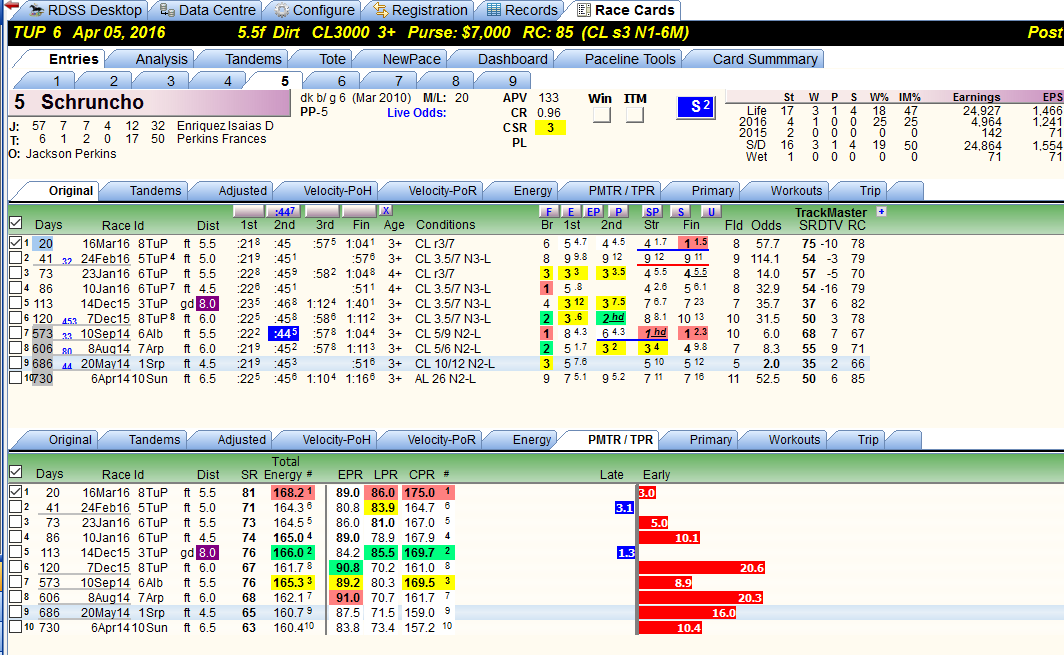The height and width of the screenshot is (655, 1064).
Task: Tick the ITM checkbox
Action: coord(634,115)
